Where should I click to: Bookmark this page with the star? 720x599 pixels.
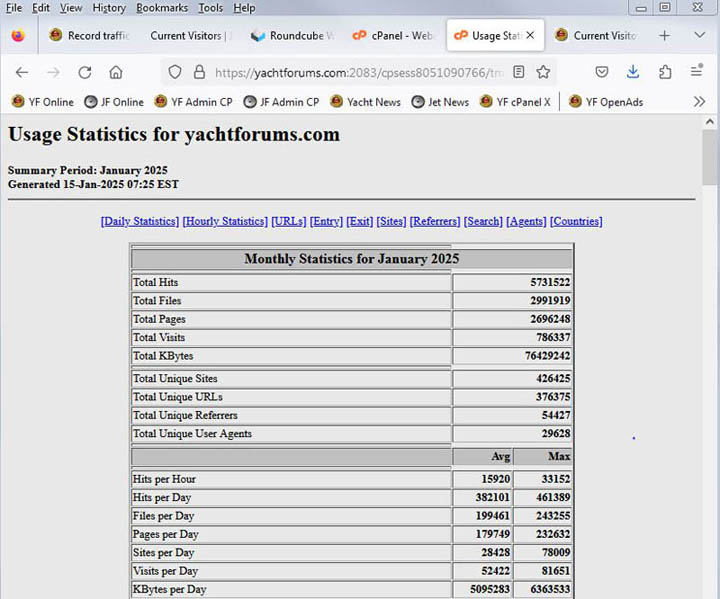click(x=543, y=72)
